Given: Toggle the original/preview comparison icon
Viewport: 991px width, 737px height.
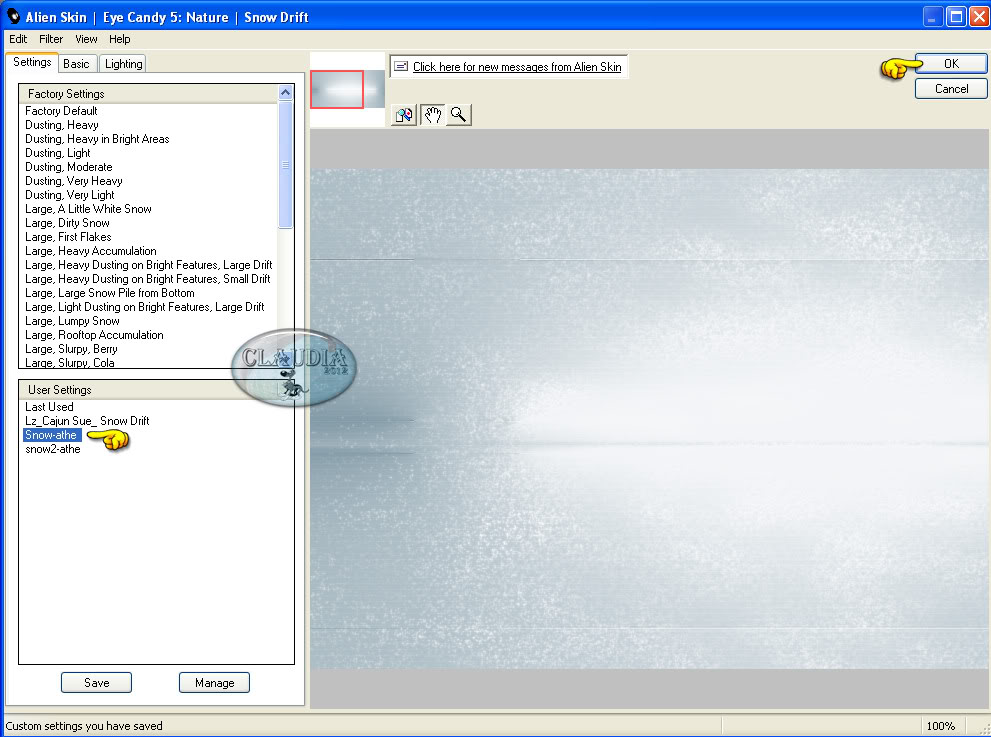Looking at the screenshot, I should click(x=404, y=115).
